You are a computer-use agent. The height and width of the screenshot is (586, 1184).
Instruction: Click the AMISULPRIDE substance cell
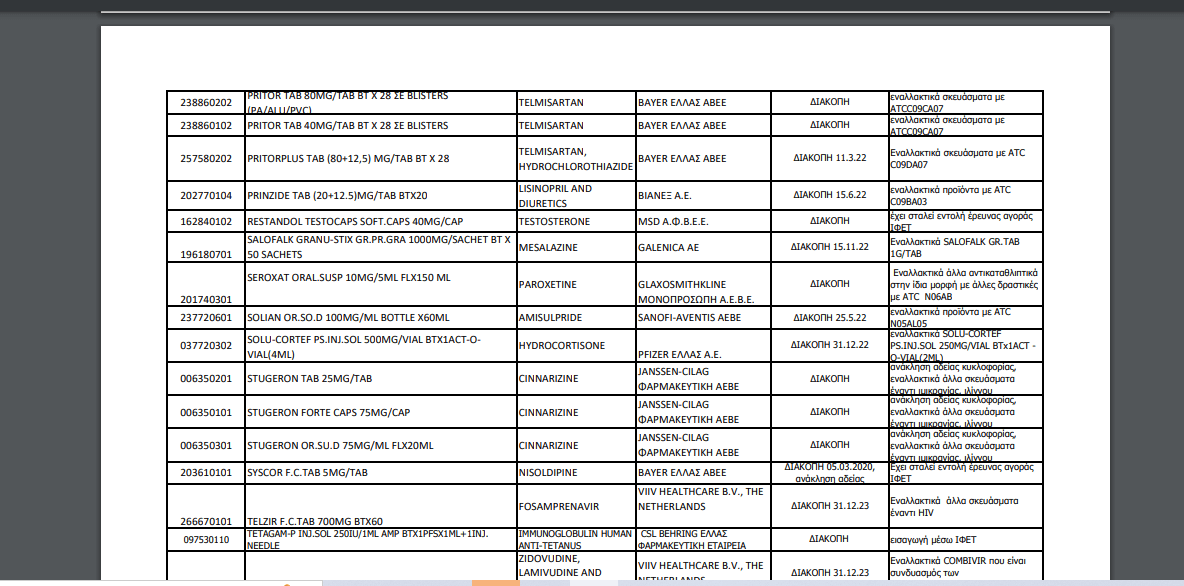[549, 318]
